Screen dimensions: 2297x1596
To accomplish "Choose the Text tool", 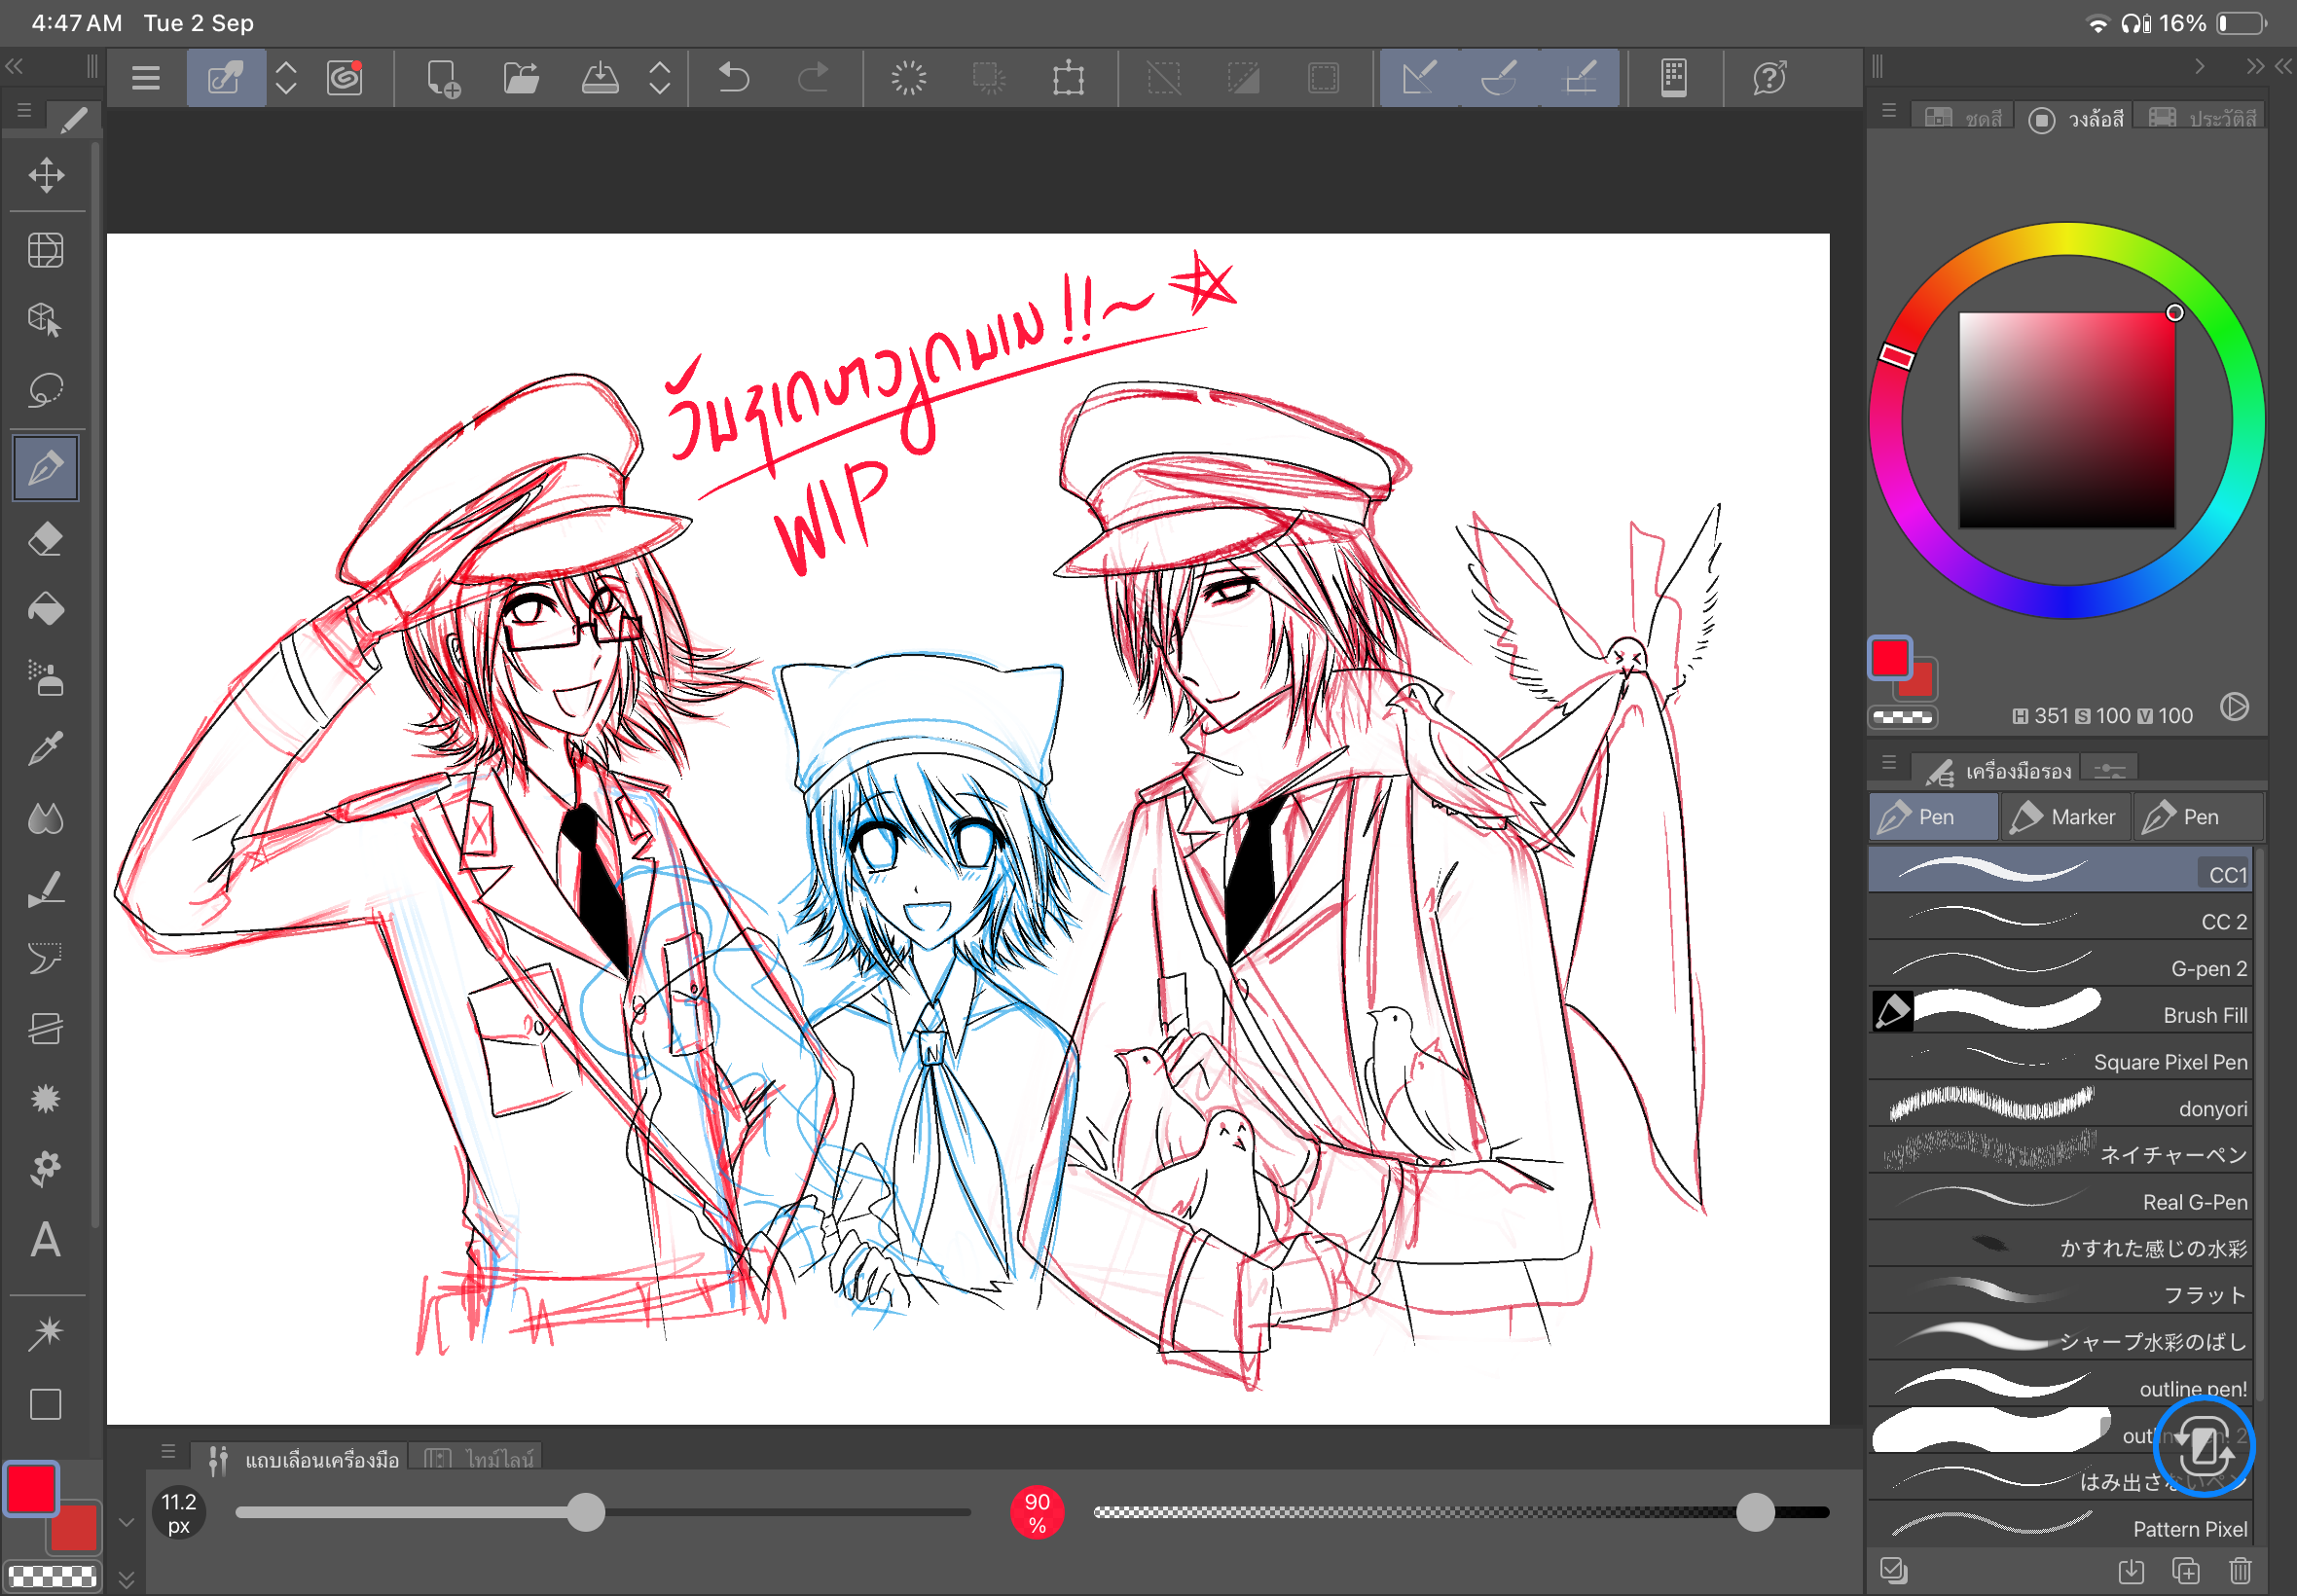I will pos(45,1240).
